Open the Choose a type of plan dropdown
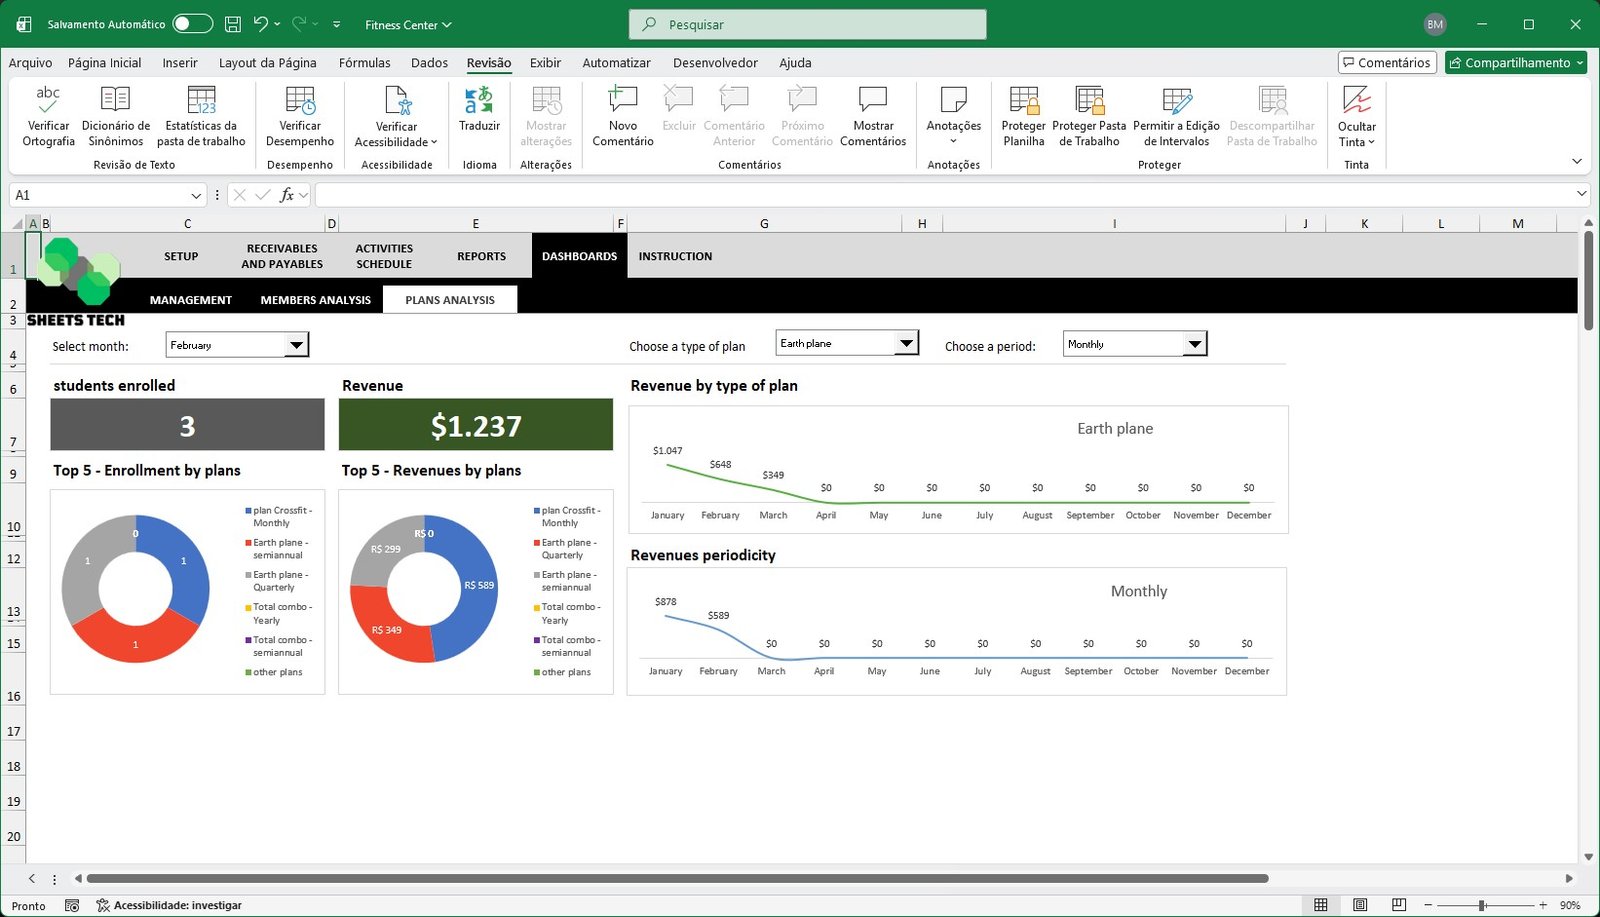Image resolution: width=1600 pixels, height=917 pixels. [x=906, y=344]
